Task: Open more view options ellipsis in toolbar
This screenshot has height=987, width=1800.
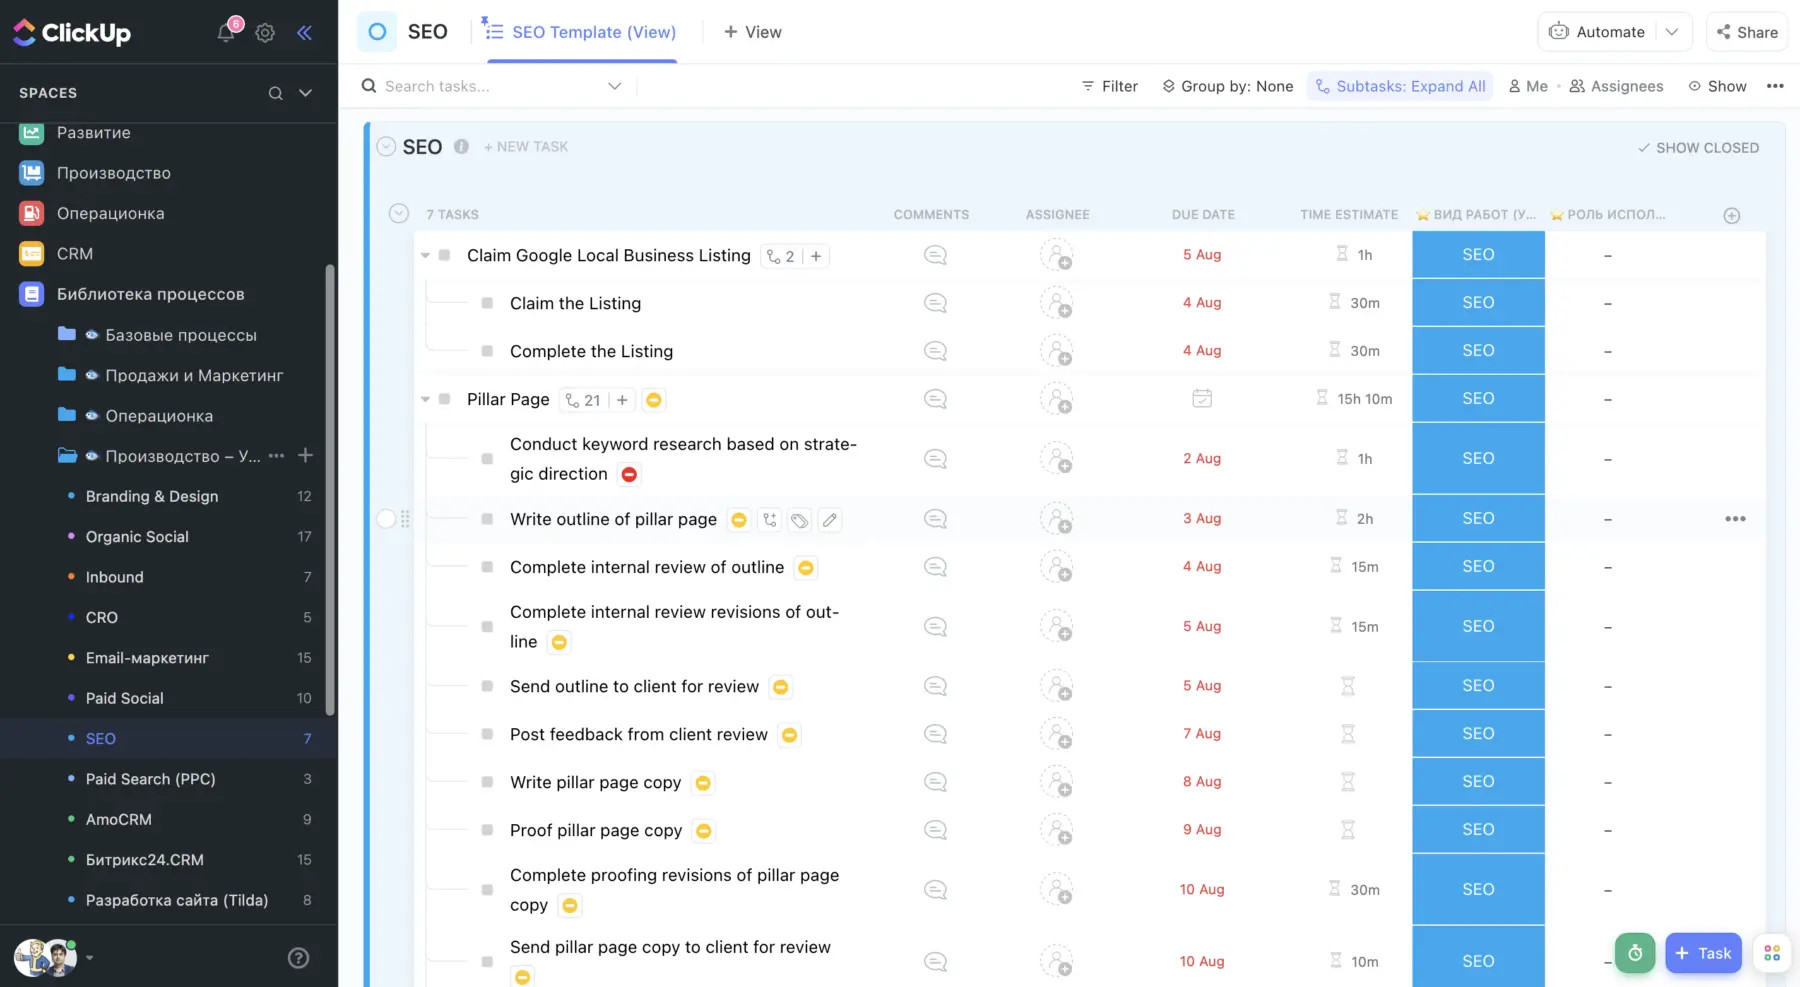Action: pos(1775,86)
